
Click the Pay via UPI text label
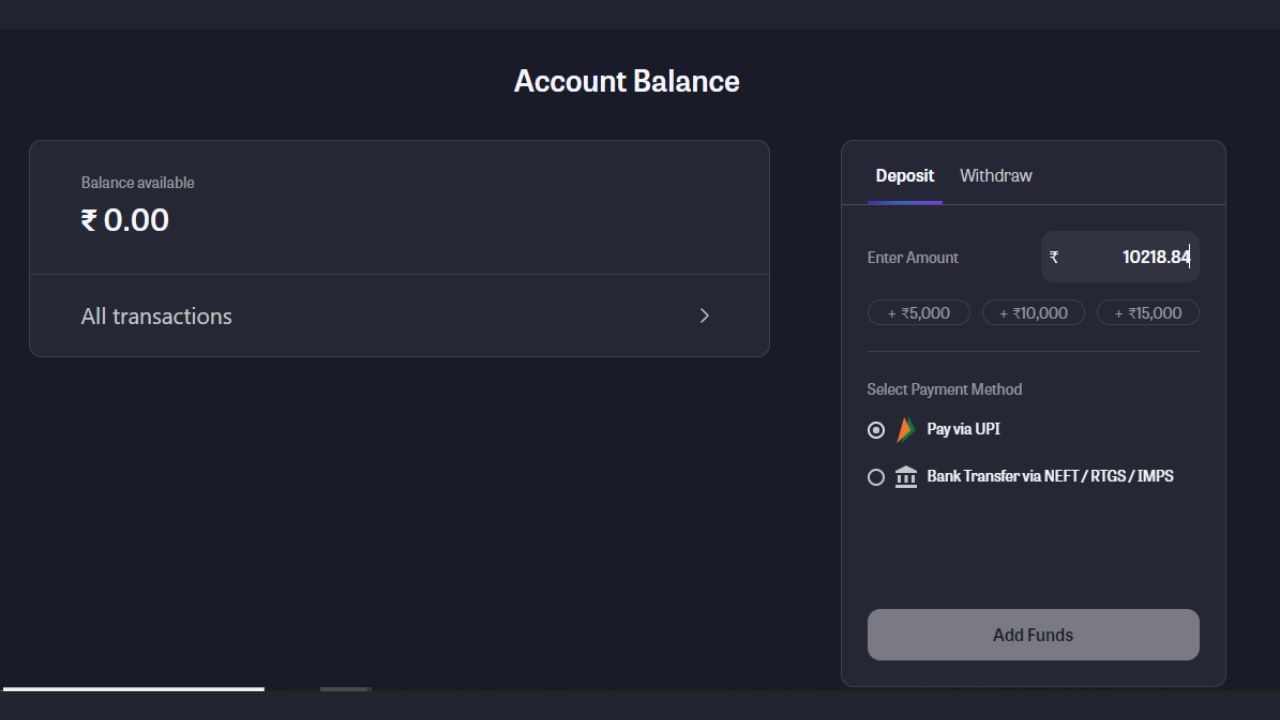coord(963,429)
